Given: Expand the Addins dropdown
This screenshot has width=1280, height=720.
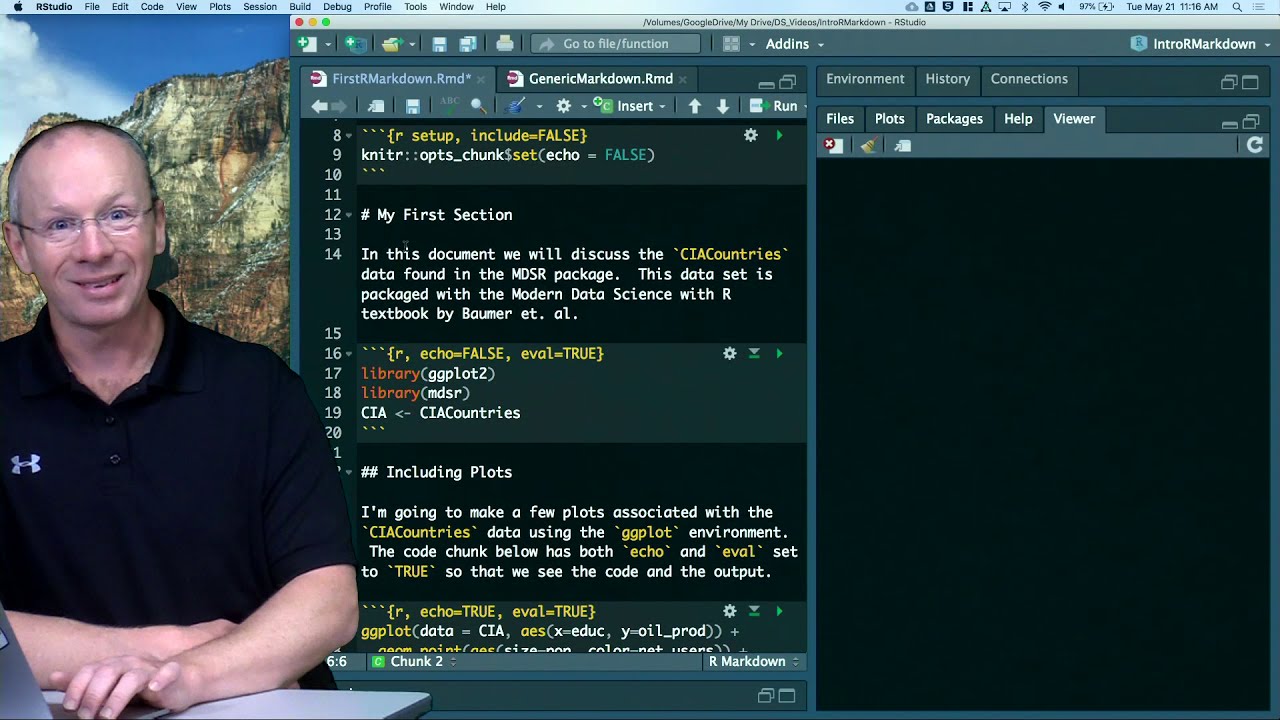Looking at the screenshot, I should pos(820,45).
